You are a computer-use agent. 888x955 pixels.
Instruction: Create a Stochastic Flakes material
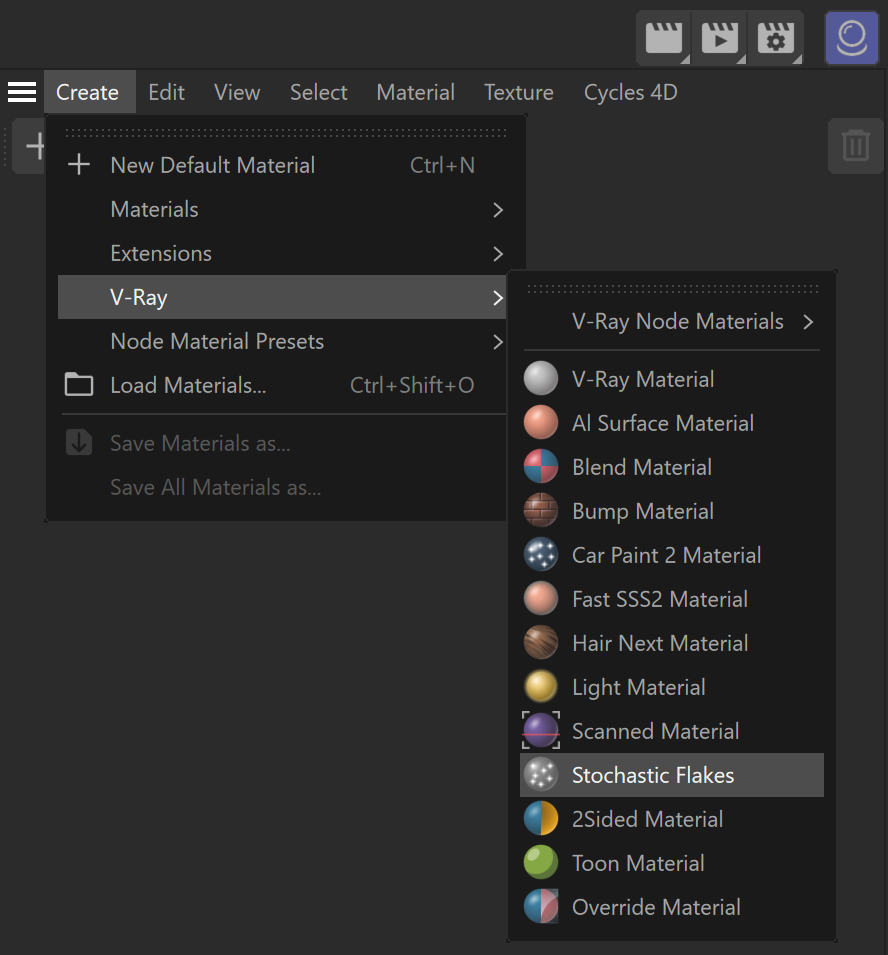pyautogui.click(x=672, y=775)
